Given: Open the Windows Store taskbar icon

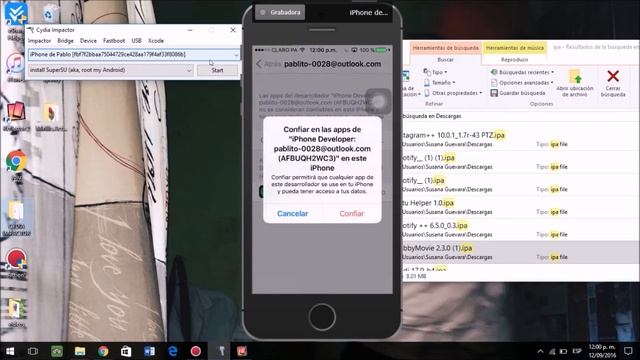Looking at the screenshot, I should (x=126, y=351).
